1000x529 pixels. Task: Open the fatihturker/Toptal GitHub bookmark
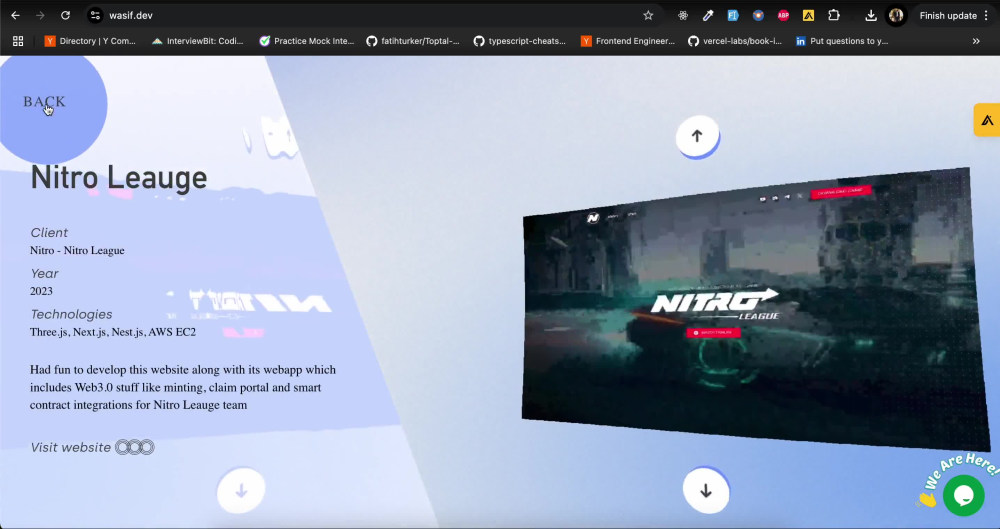(413, 41)
